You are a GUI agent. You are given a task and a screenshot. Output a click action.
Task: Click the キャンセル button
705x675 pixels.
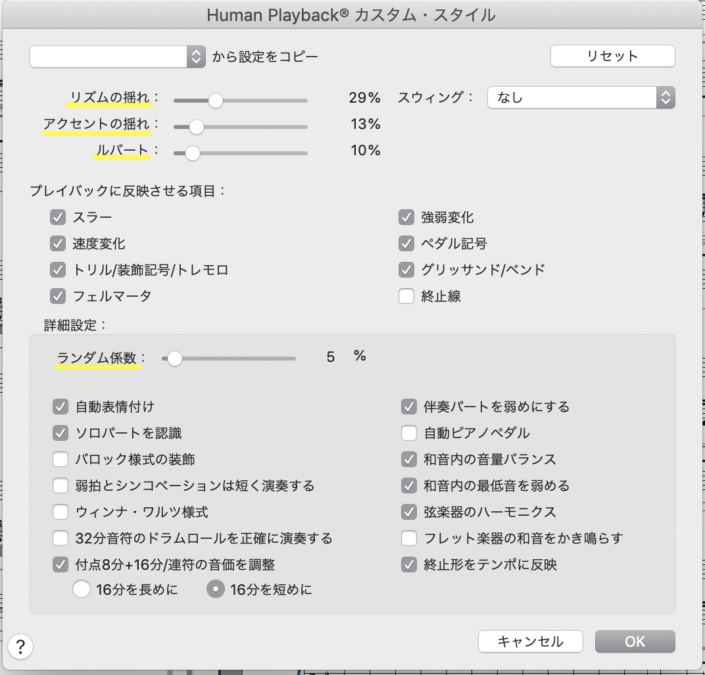point(530,641)
